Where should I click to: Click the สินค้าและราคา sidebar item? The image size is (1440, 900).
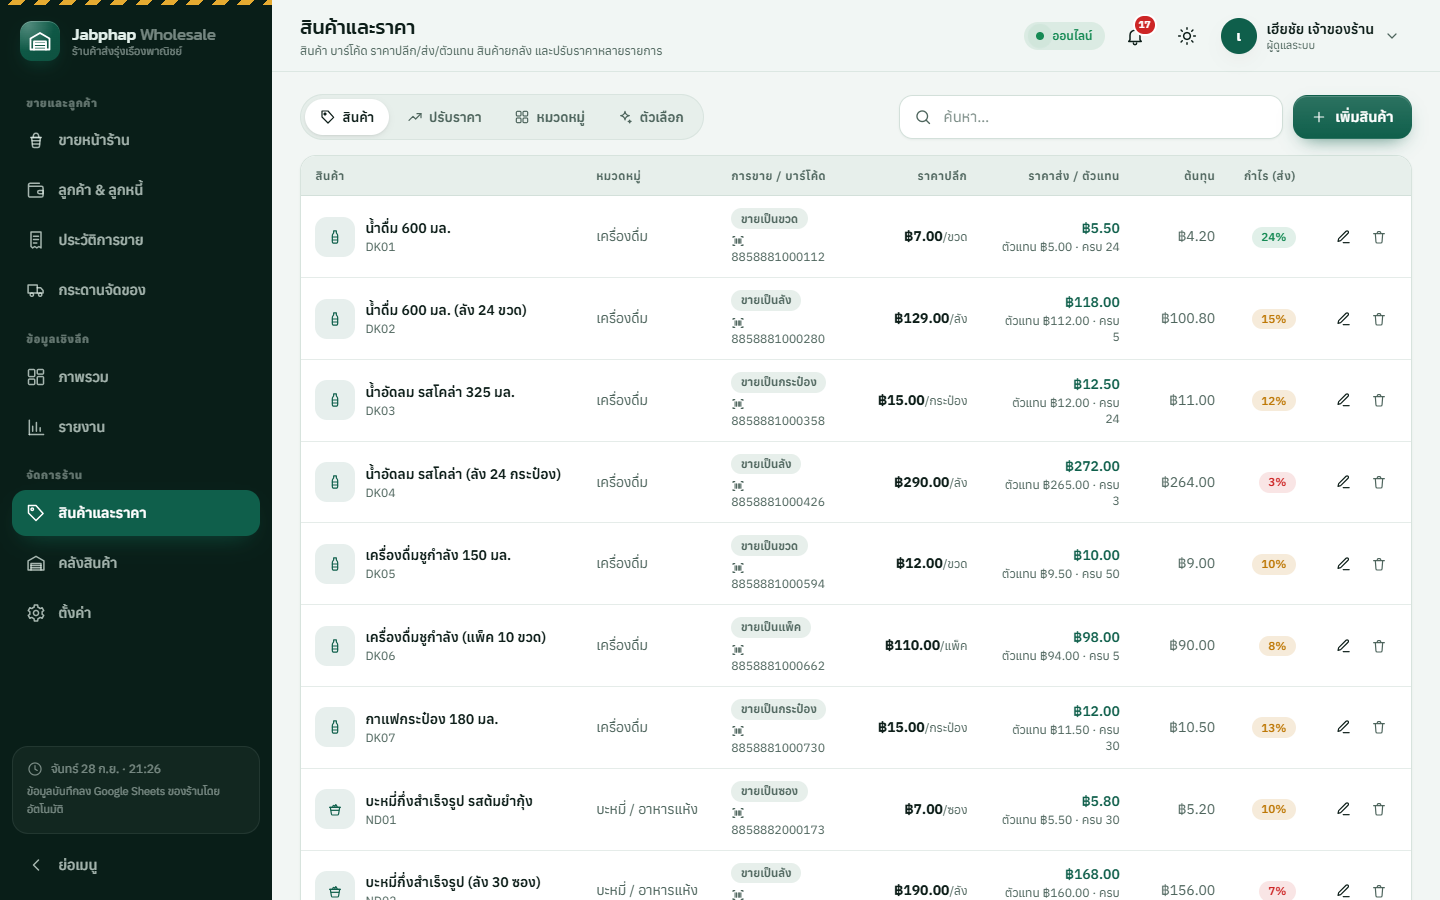(x=136, y=513)
